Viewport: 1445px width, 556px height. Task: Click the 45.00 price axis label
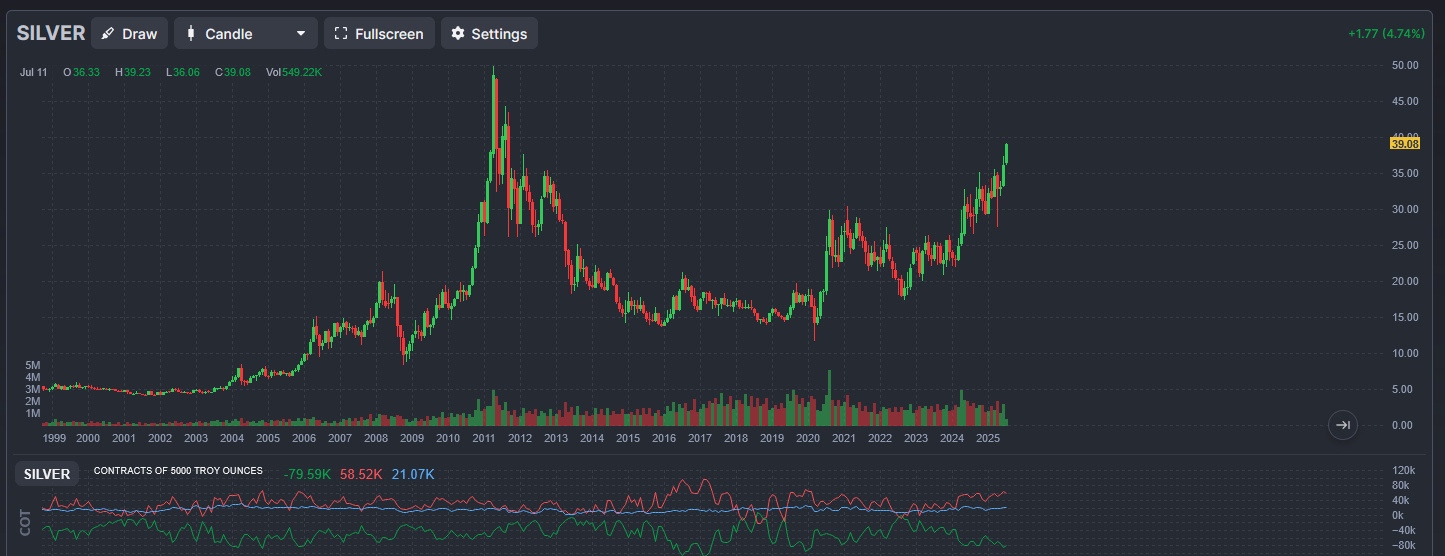[1405, 101]
